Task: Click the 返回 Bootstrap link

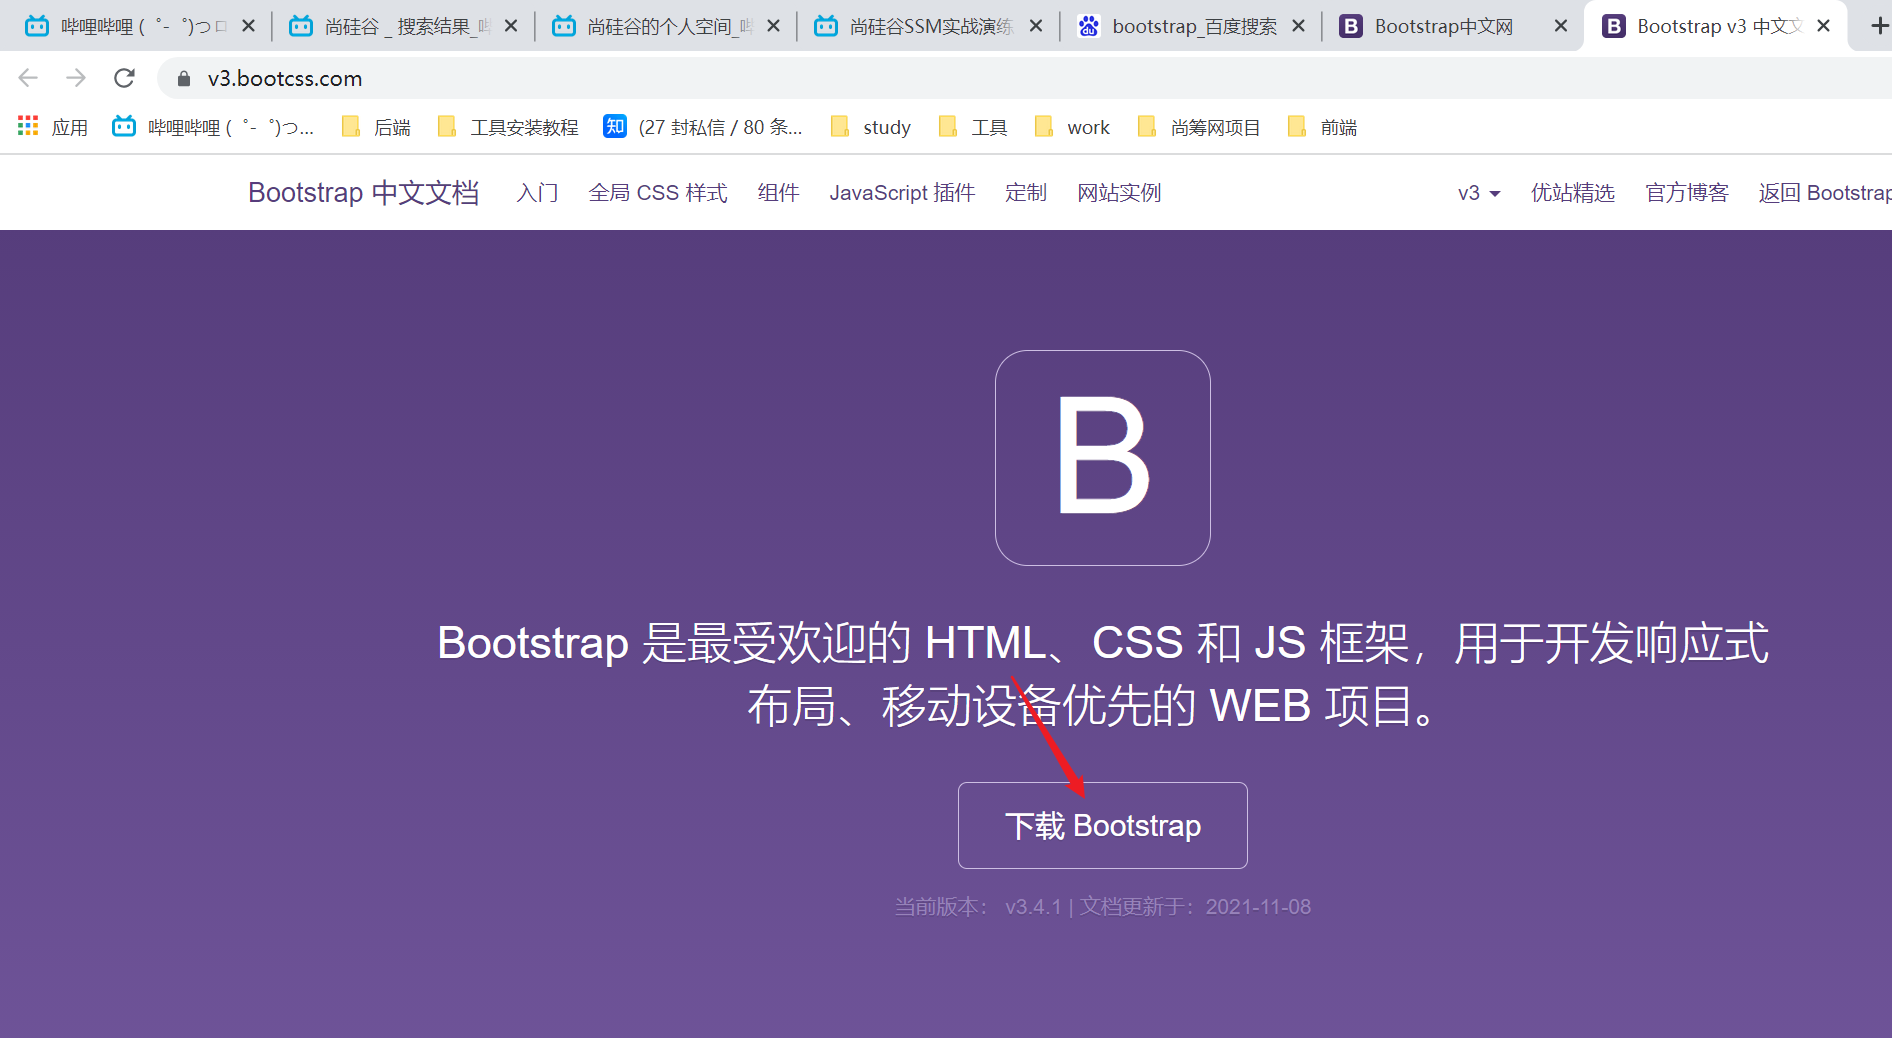Action: pos(1825,193)
